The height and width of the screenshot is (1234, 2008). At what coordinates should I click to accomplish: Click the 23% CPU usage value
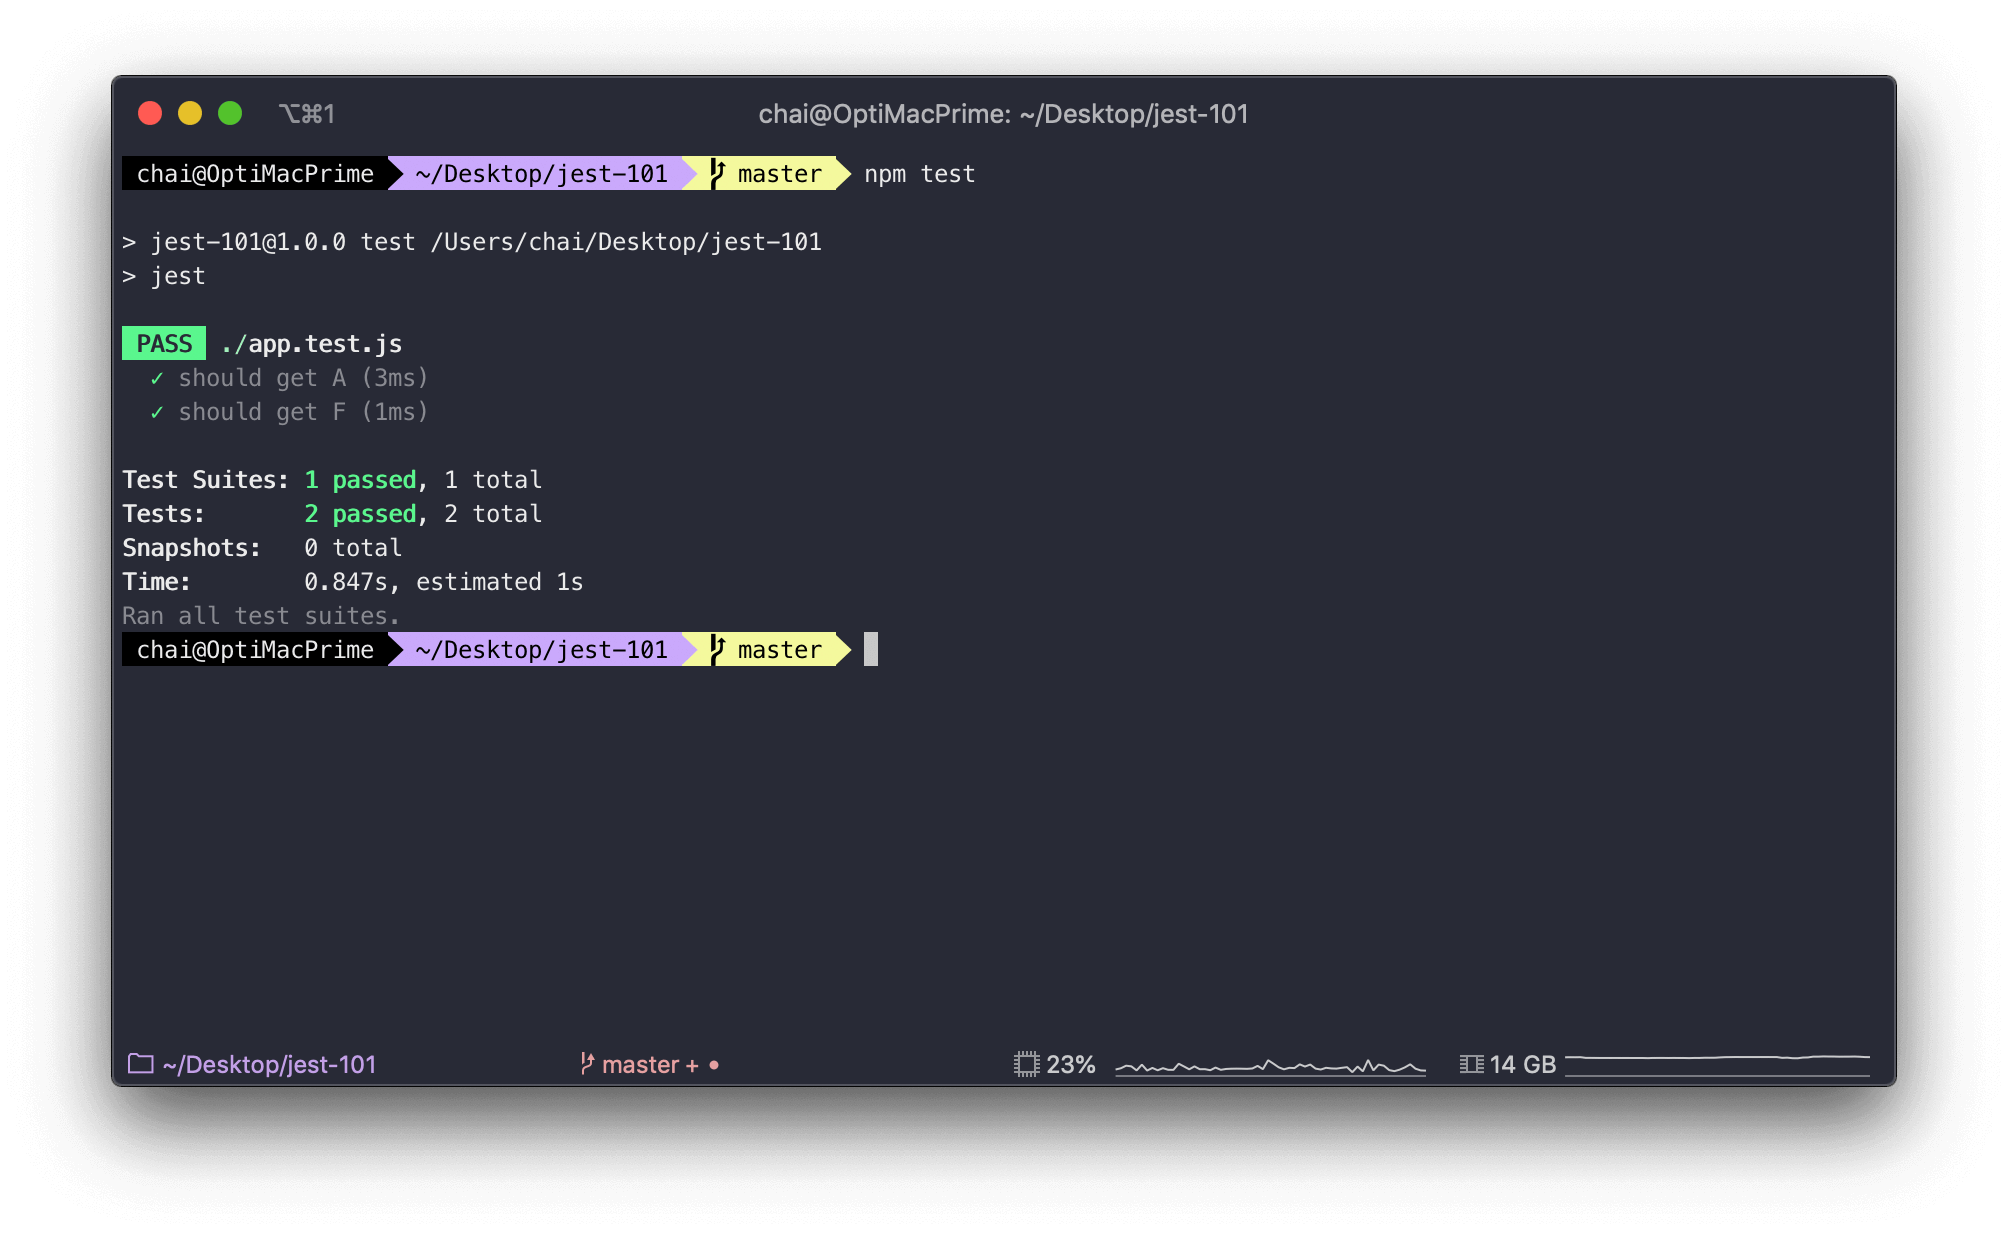(x=1071, y=1065)
